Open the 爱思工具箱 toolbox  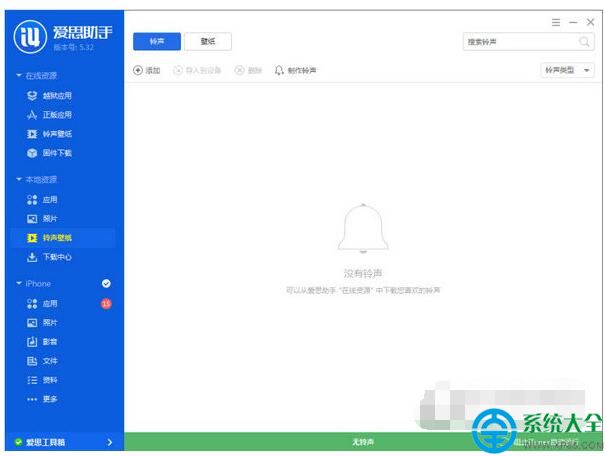point(64,442)
